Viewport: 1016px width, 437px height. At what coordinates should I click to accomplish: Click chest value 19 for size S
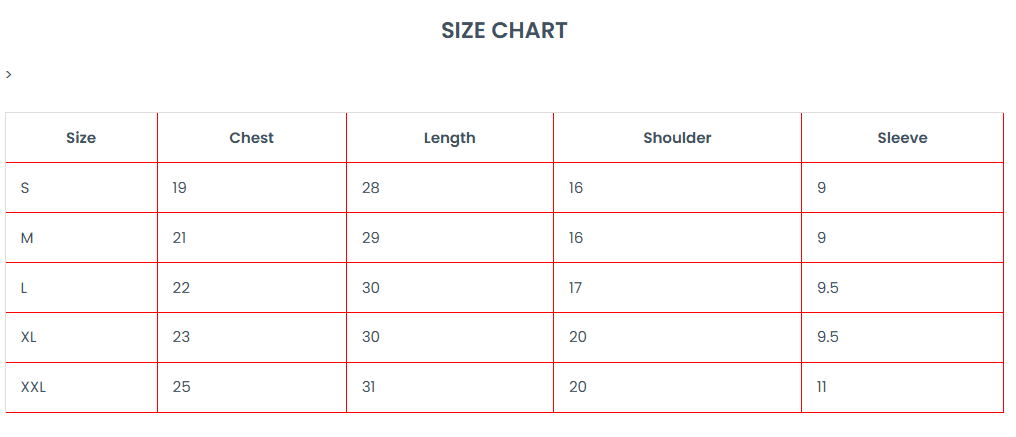[x=179, y=188]
